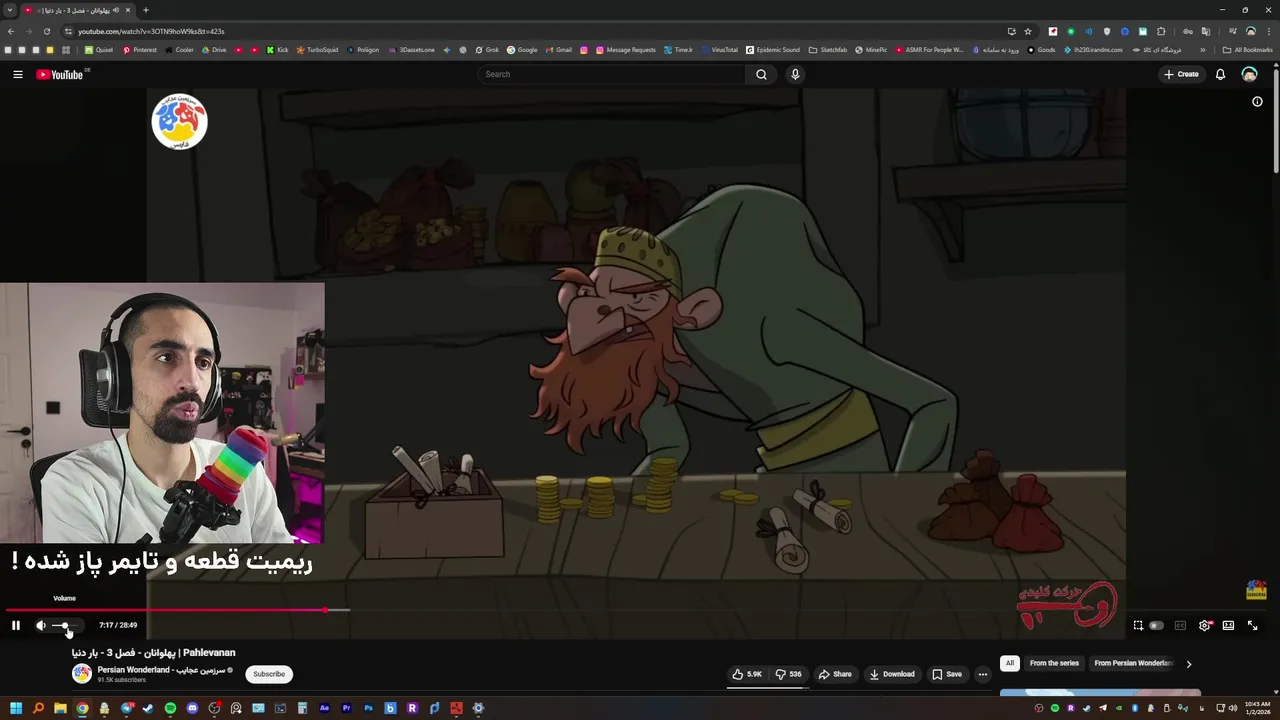This screenshot has width=1280, height=720.
Task: Open the taskbar clock and date
Action: (1257, 708)
